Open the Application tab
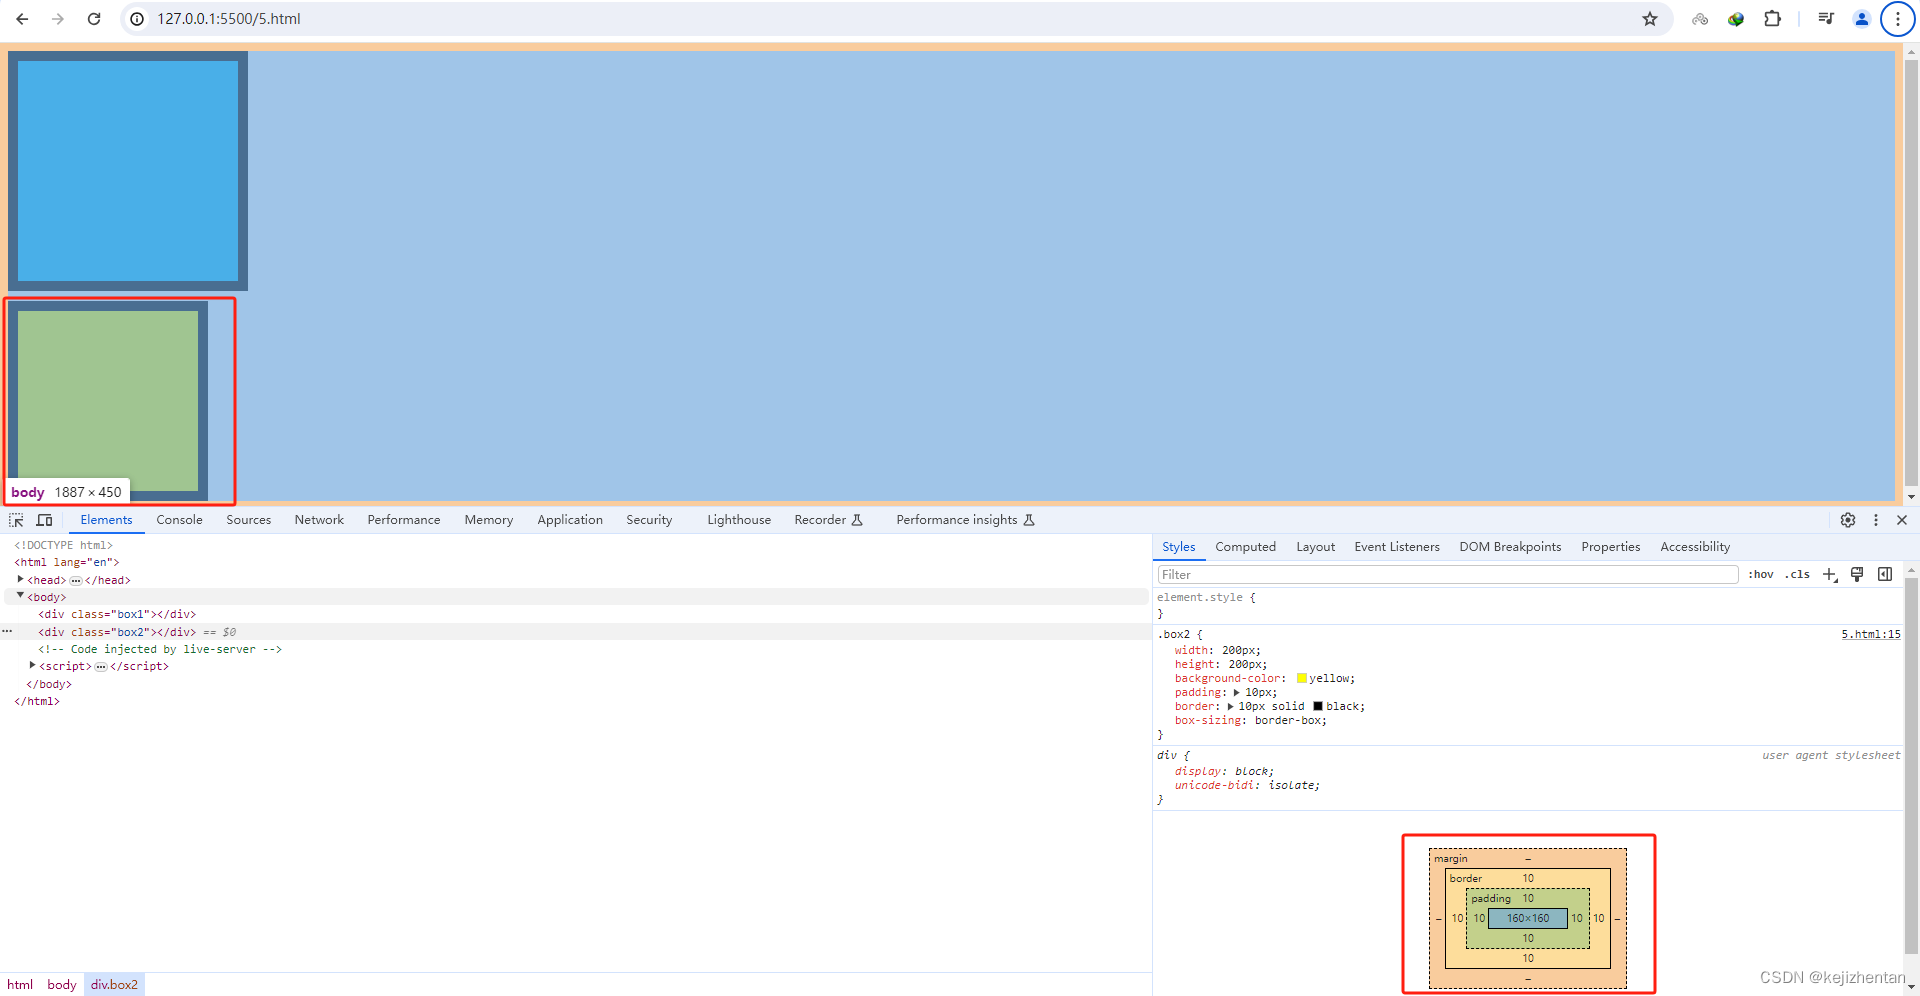Image resolution: width=1920 pixels, height=996 pixels. click(570, 520)
